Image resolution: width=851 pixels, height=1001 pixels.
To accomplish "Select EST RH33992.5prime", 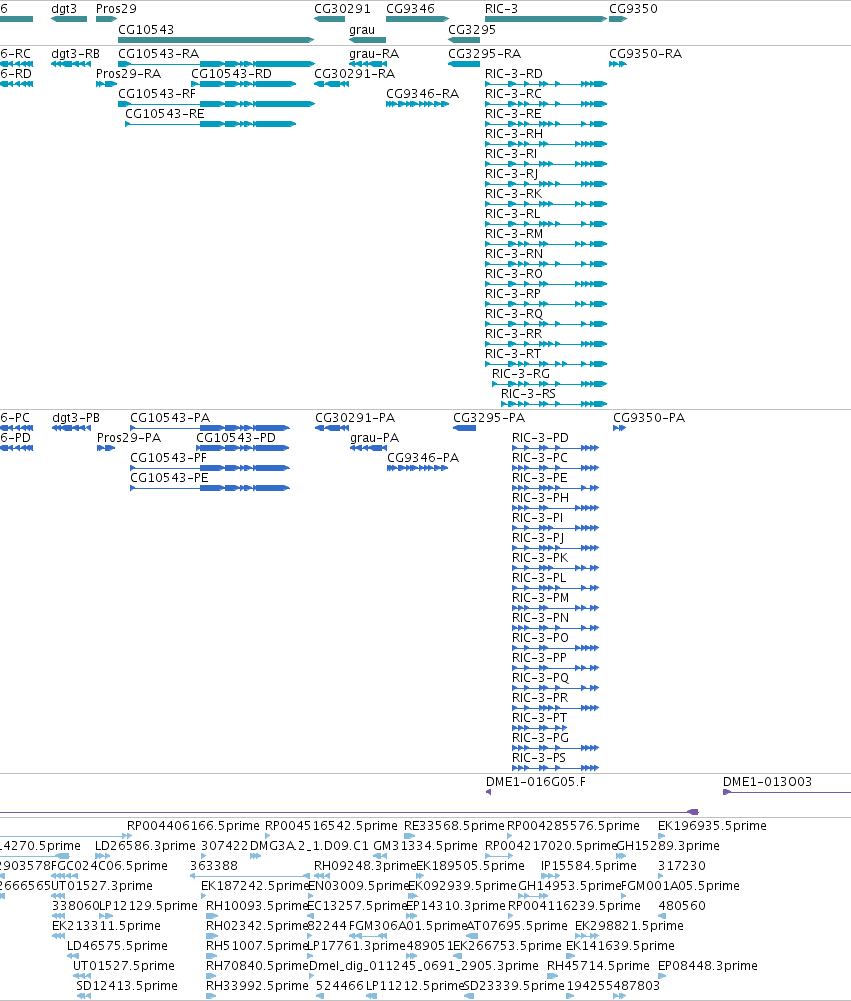I will tap(211, 996).
